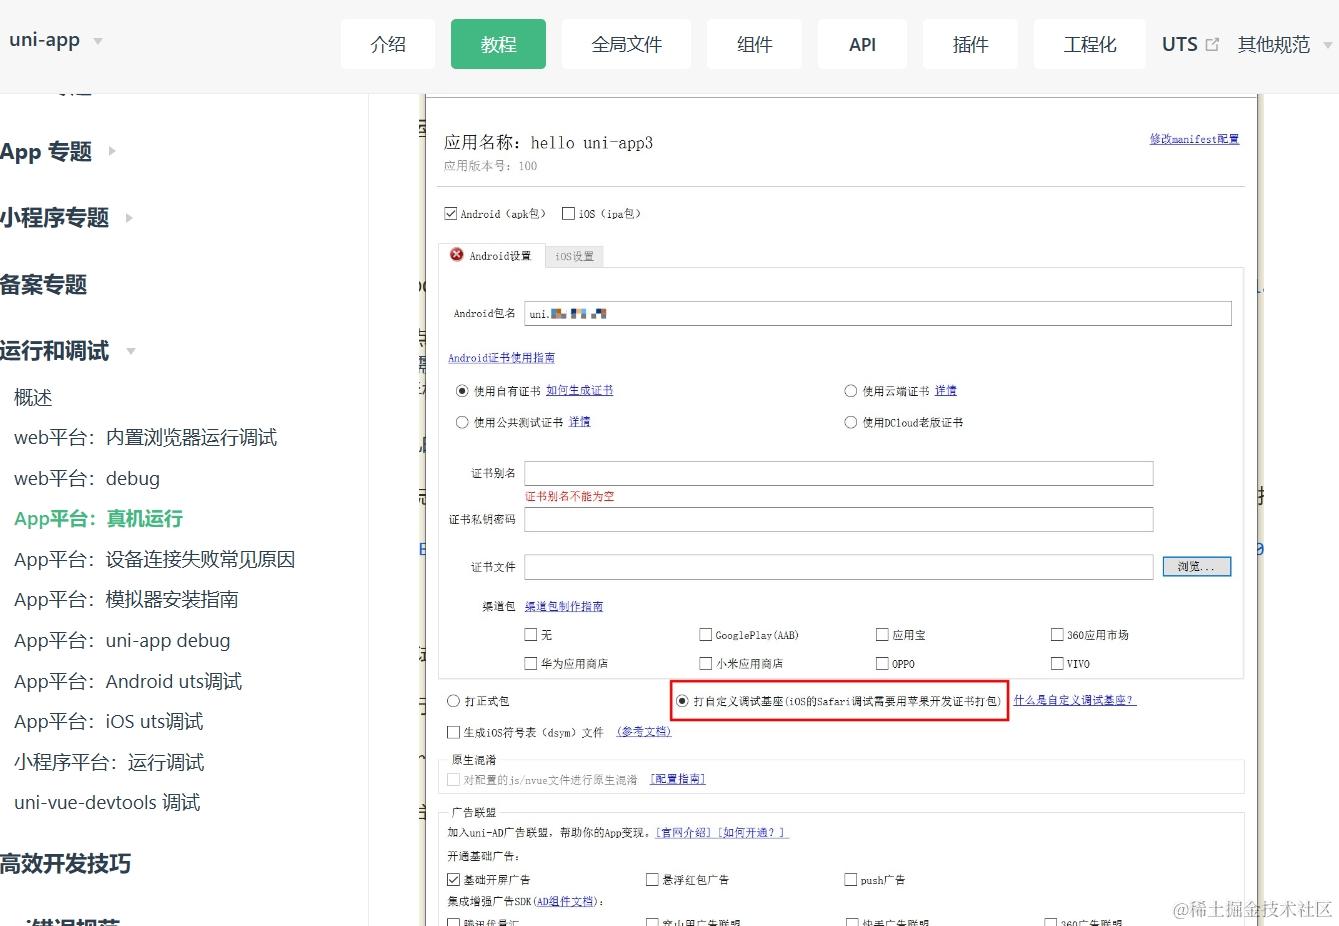Screen dimensions: 1339x926
Task: Check the GooglePlay(AAB) channel checkbox
Action: click(x=706, y=634)
